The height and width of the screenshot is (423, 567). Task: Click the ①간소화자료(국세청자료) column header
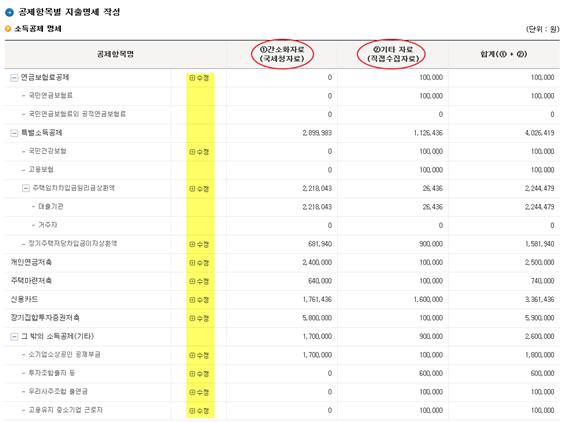click(282, 54)
